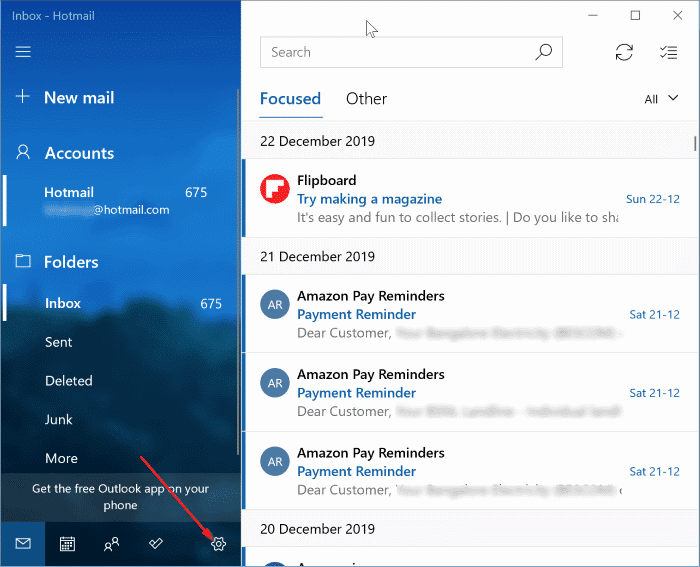The image size is (700, 567).
Task: Click the 20 December 2019 date header
Action: (x=317, y=529)
